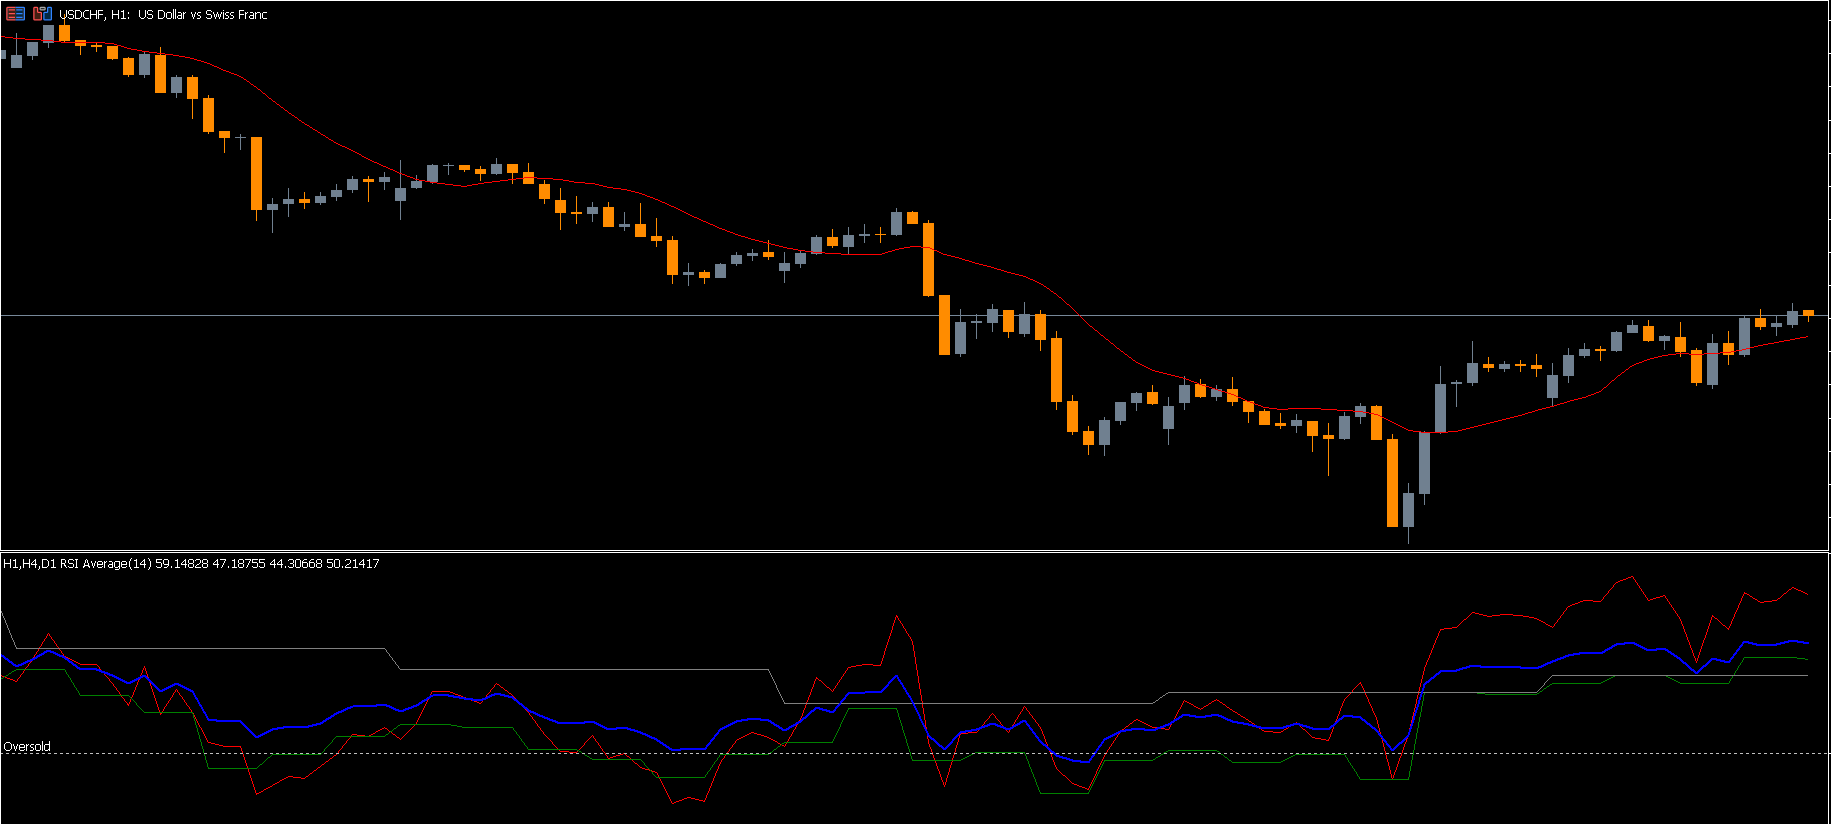Click the lowest gray candle on the chart
The width and height of the screenshot is (1831, 824).
point(1408,510)
